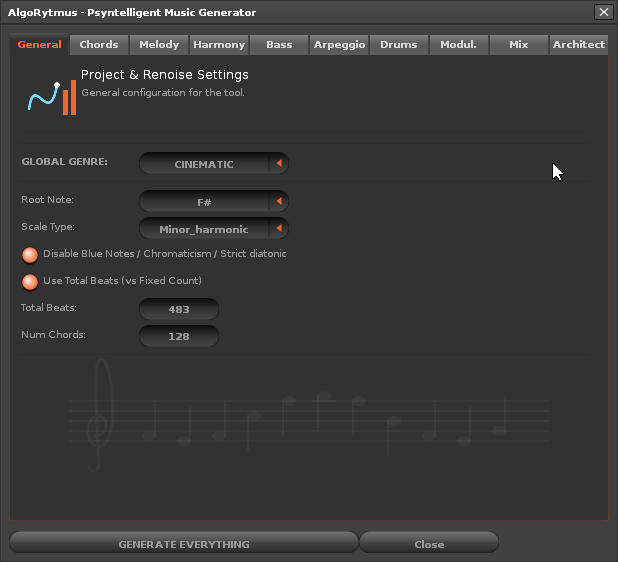Click the Global Genre dropdown arrow
Image resolution: width=618 pixels, height=562 pixels.
coord(280,164)
